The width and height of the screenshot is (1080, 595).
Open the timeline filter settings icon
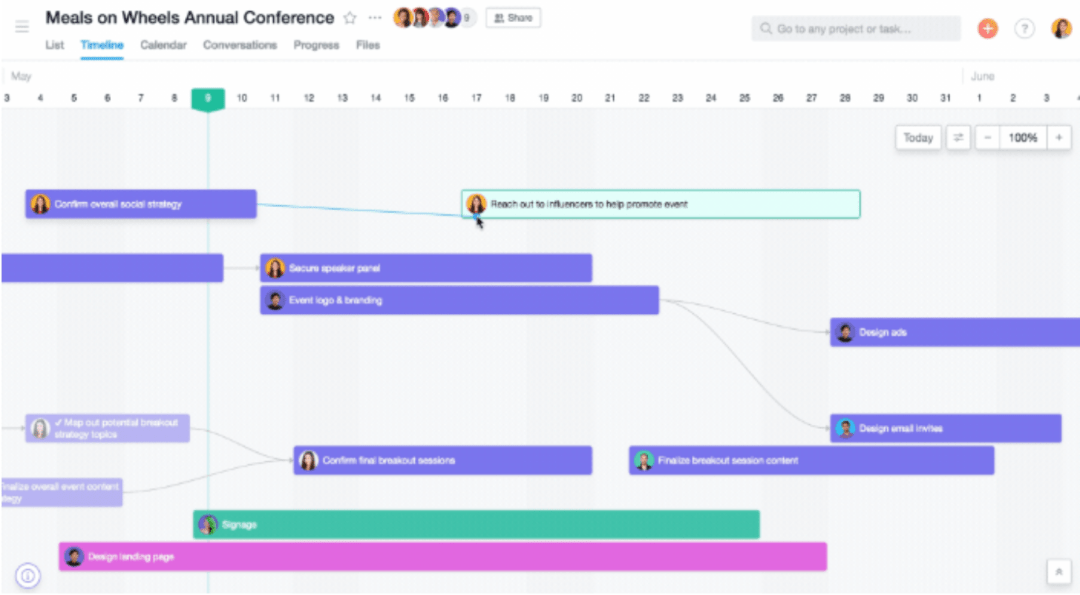tap(958, 138)
